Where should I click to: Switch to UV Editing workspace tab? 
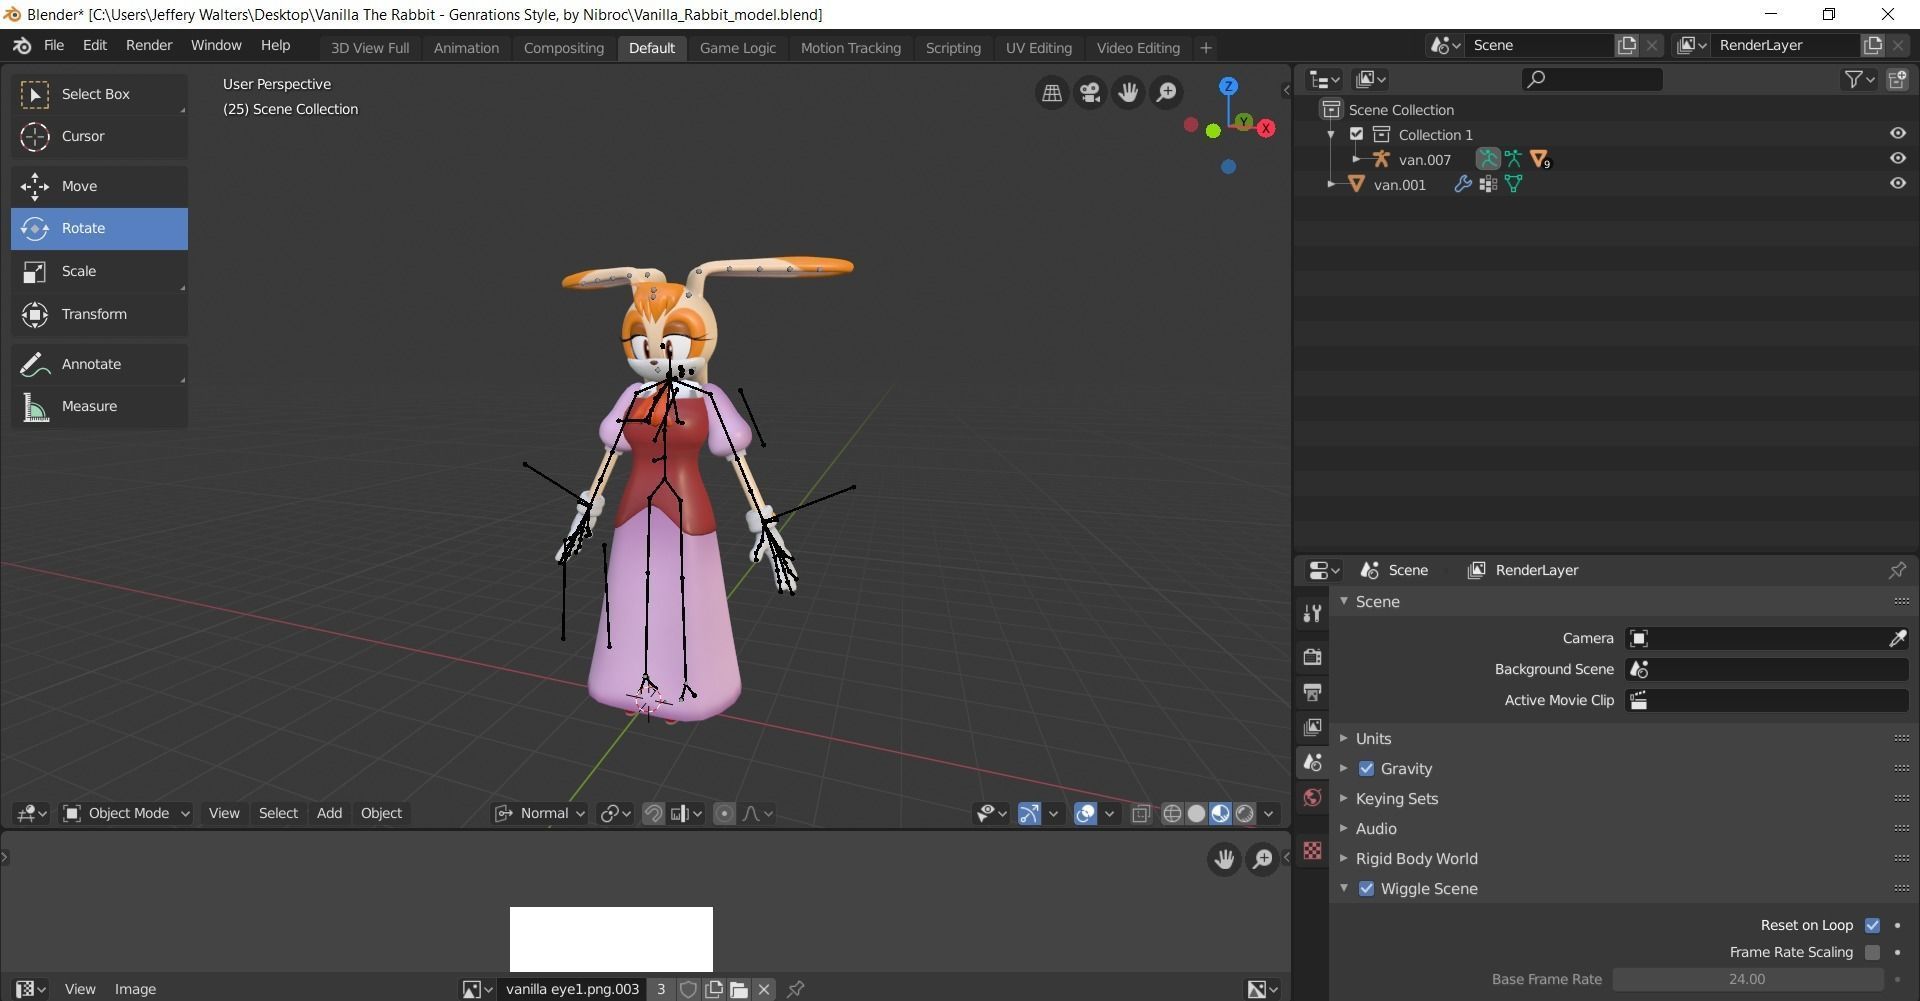coord(1038,48)
